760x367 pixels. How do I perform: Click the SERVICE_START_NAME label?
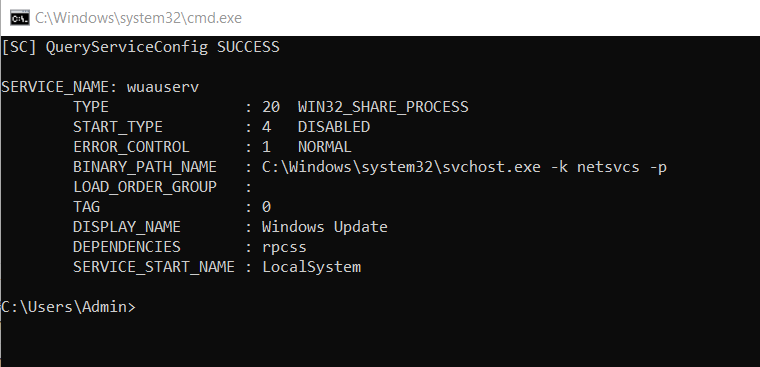(154, 267)
